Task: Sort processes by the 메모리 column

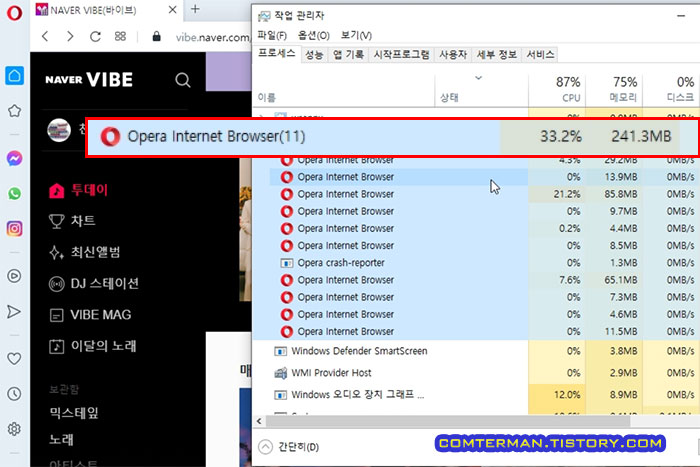Action: [614, 91]
